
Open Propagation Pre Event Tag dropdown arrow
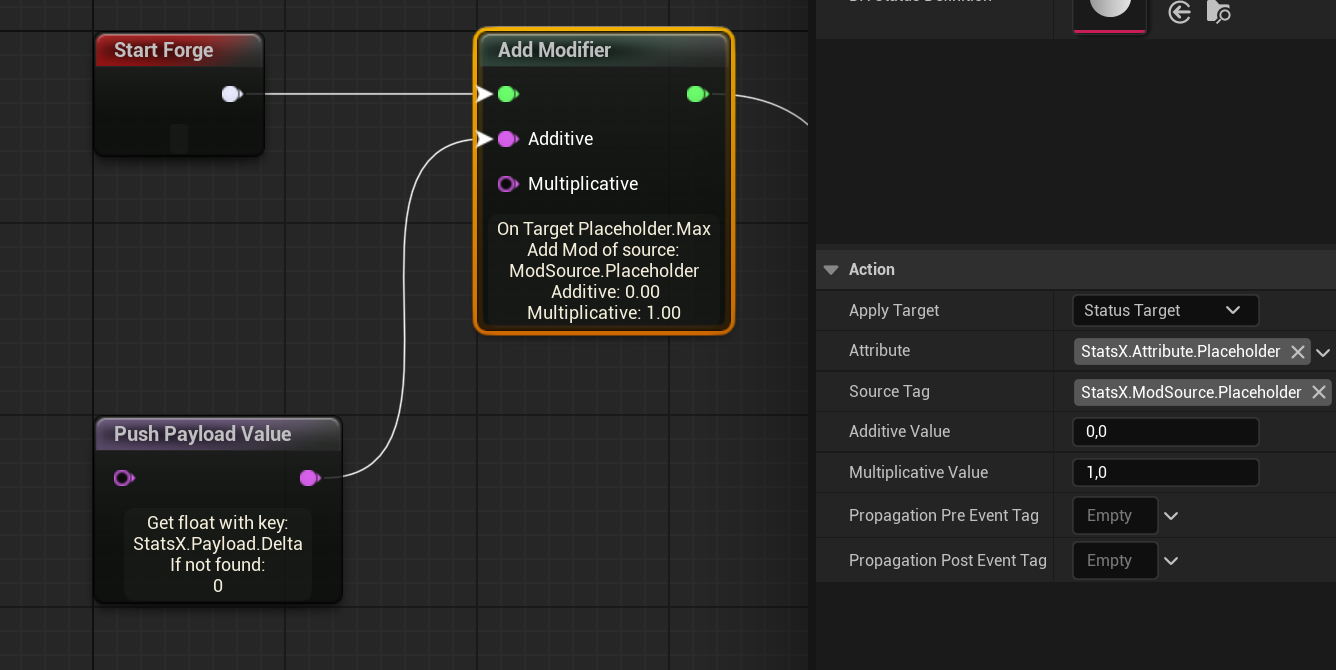1171,516
